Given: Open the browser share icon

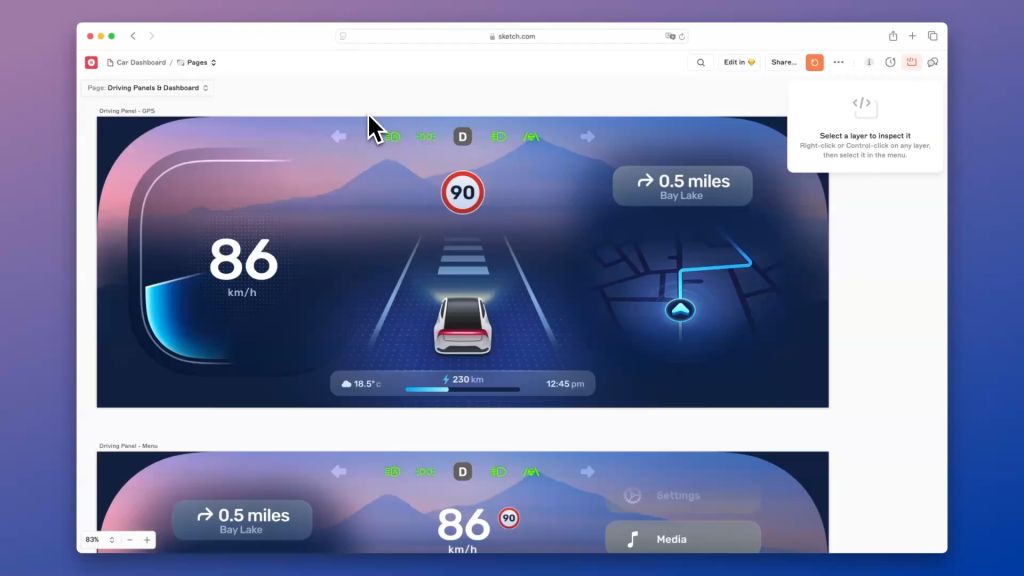Looking at the screenshot, I should coord(893,36).
